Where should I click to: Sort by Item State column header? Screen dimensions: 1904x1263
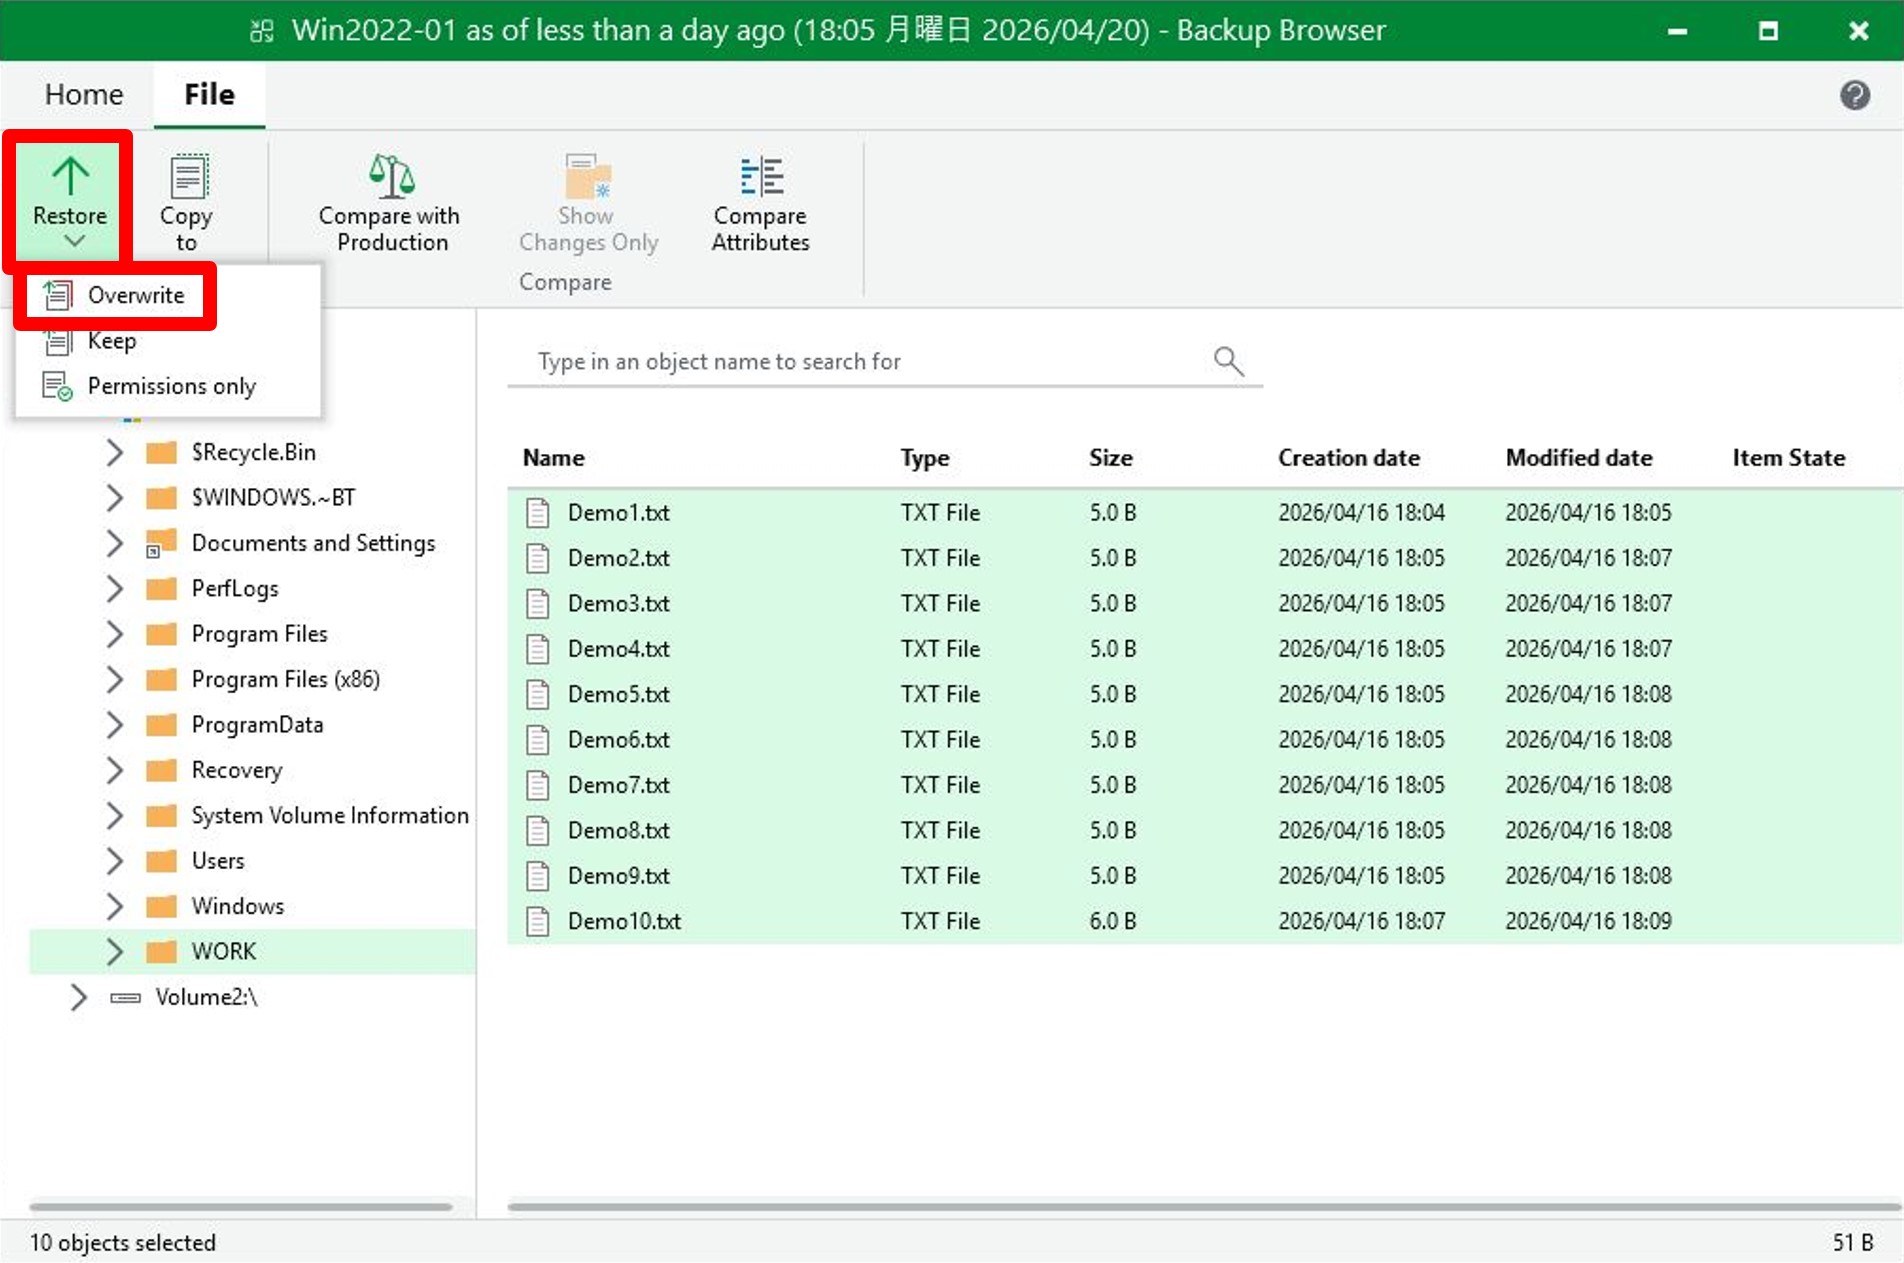(x=1789, y=458)
